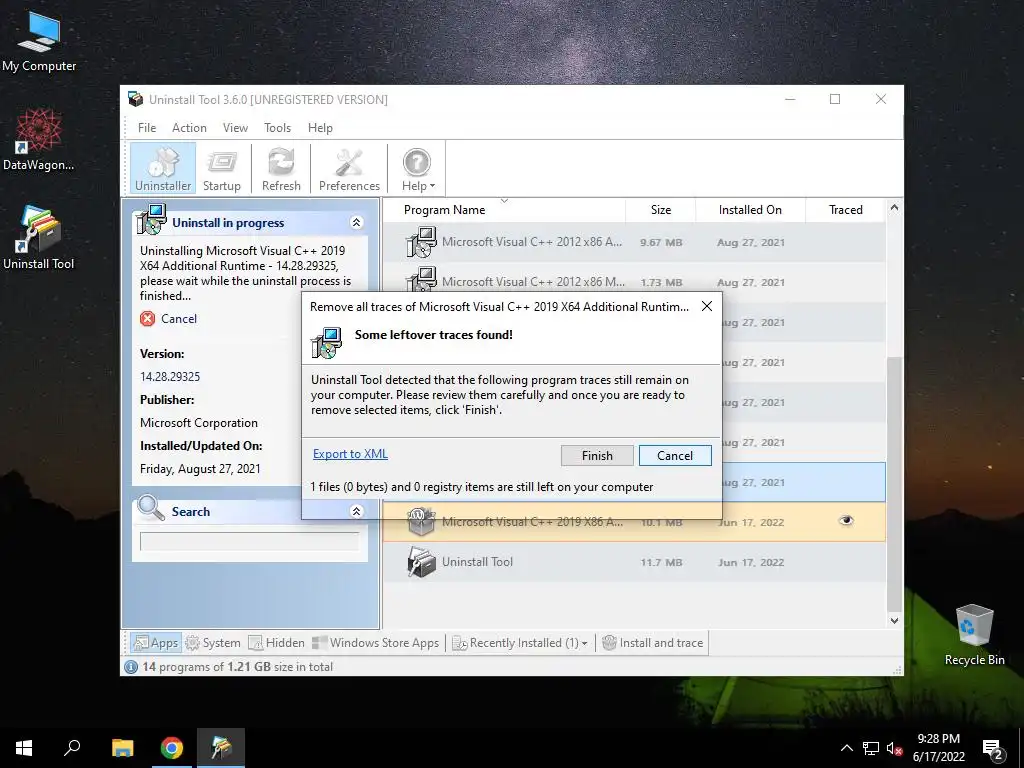This screenshot has height=768, width=1024.
Task: Click the My Computer desktop icon
Action: click(39, 42)
